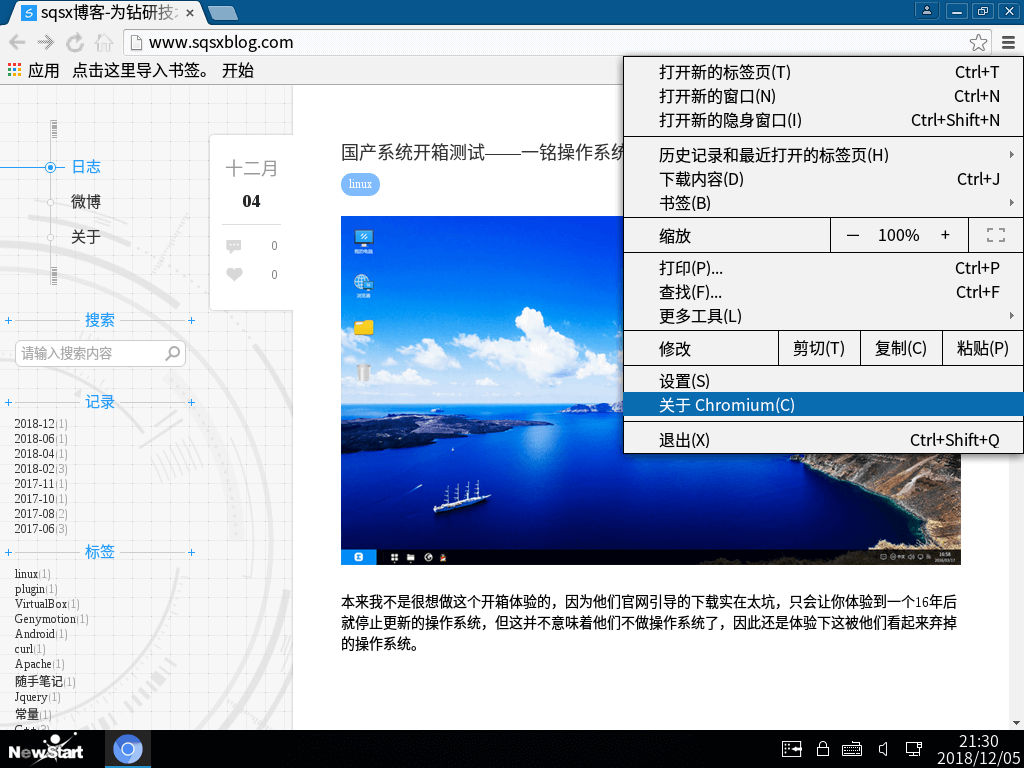The image size is (1024, 768).
Task: Go back with the browser back arrow
Action: pos(18,42)
